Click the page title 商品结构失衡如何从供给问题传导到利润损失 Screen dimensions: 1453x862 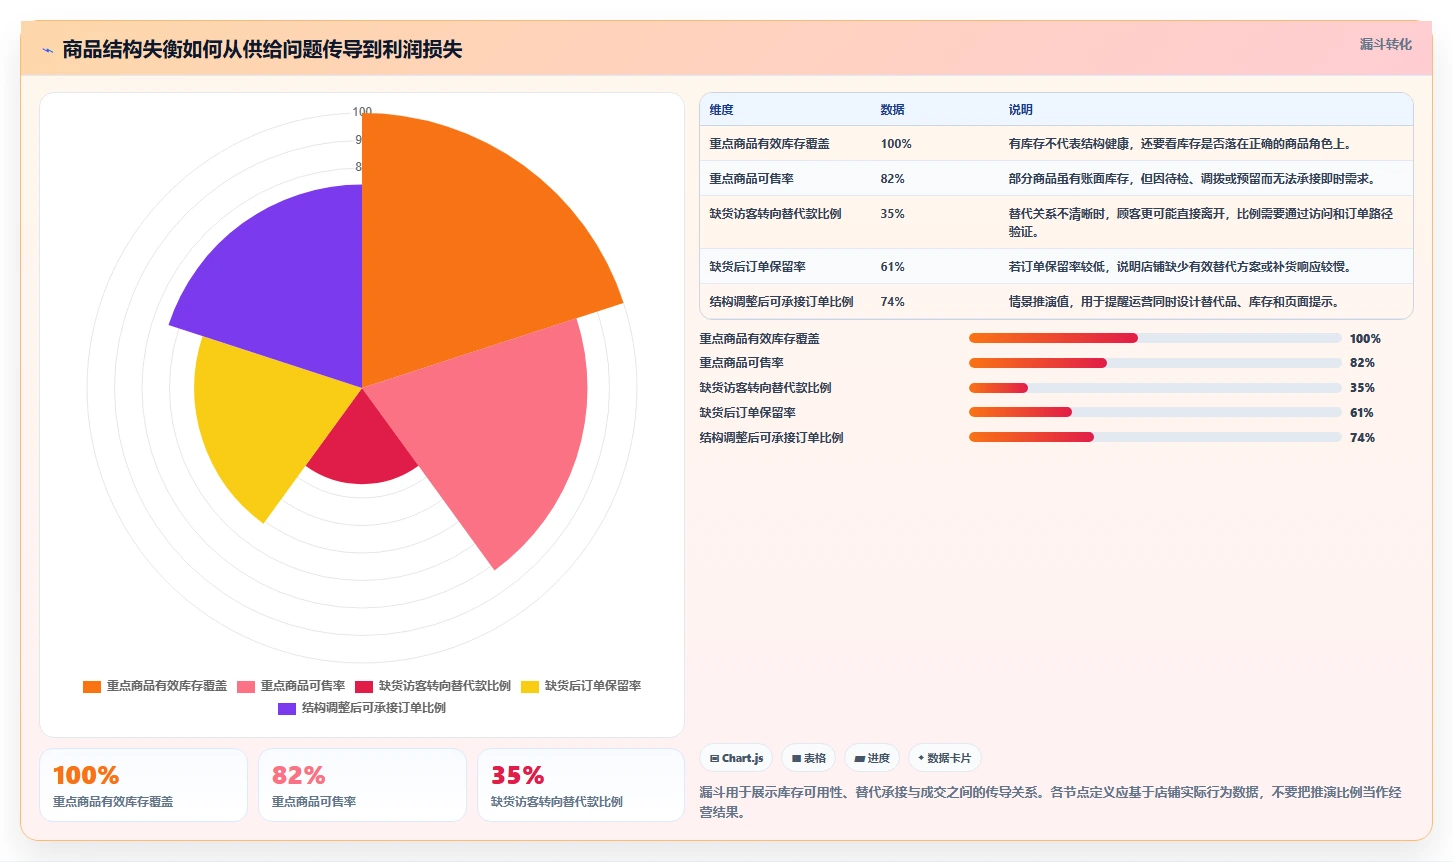pos(262,50)
